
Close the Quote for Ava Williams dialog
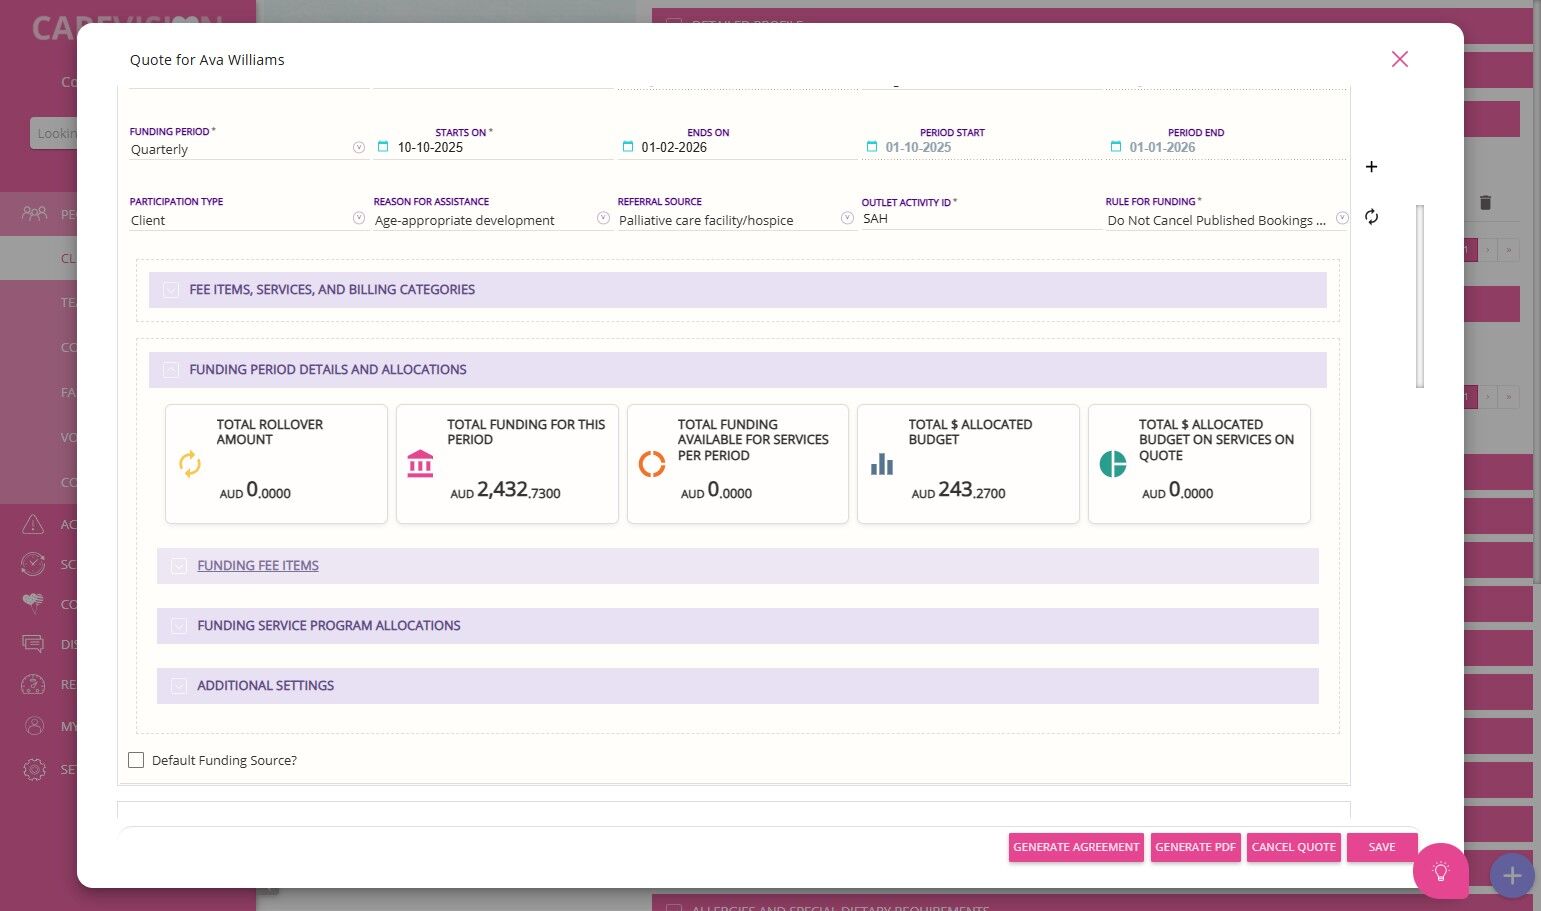click(x=1400, y=59)
